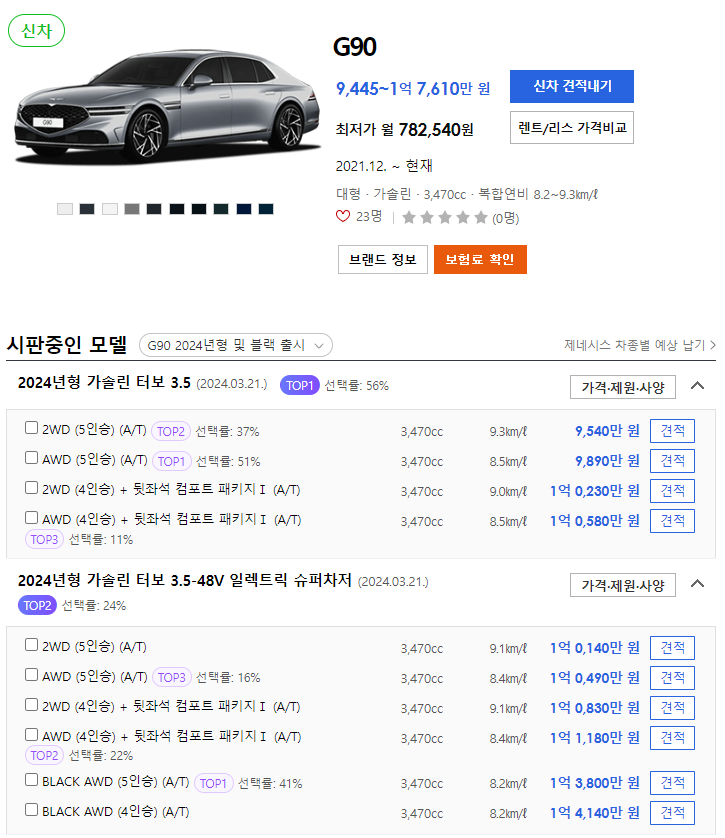Select the white third color swatch

pos(110,209)
